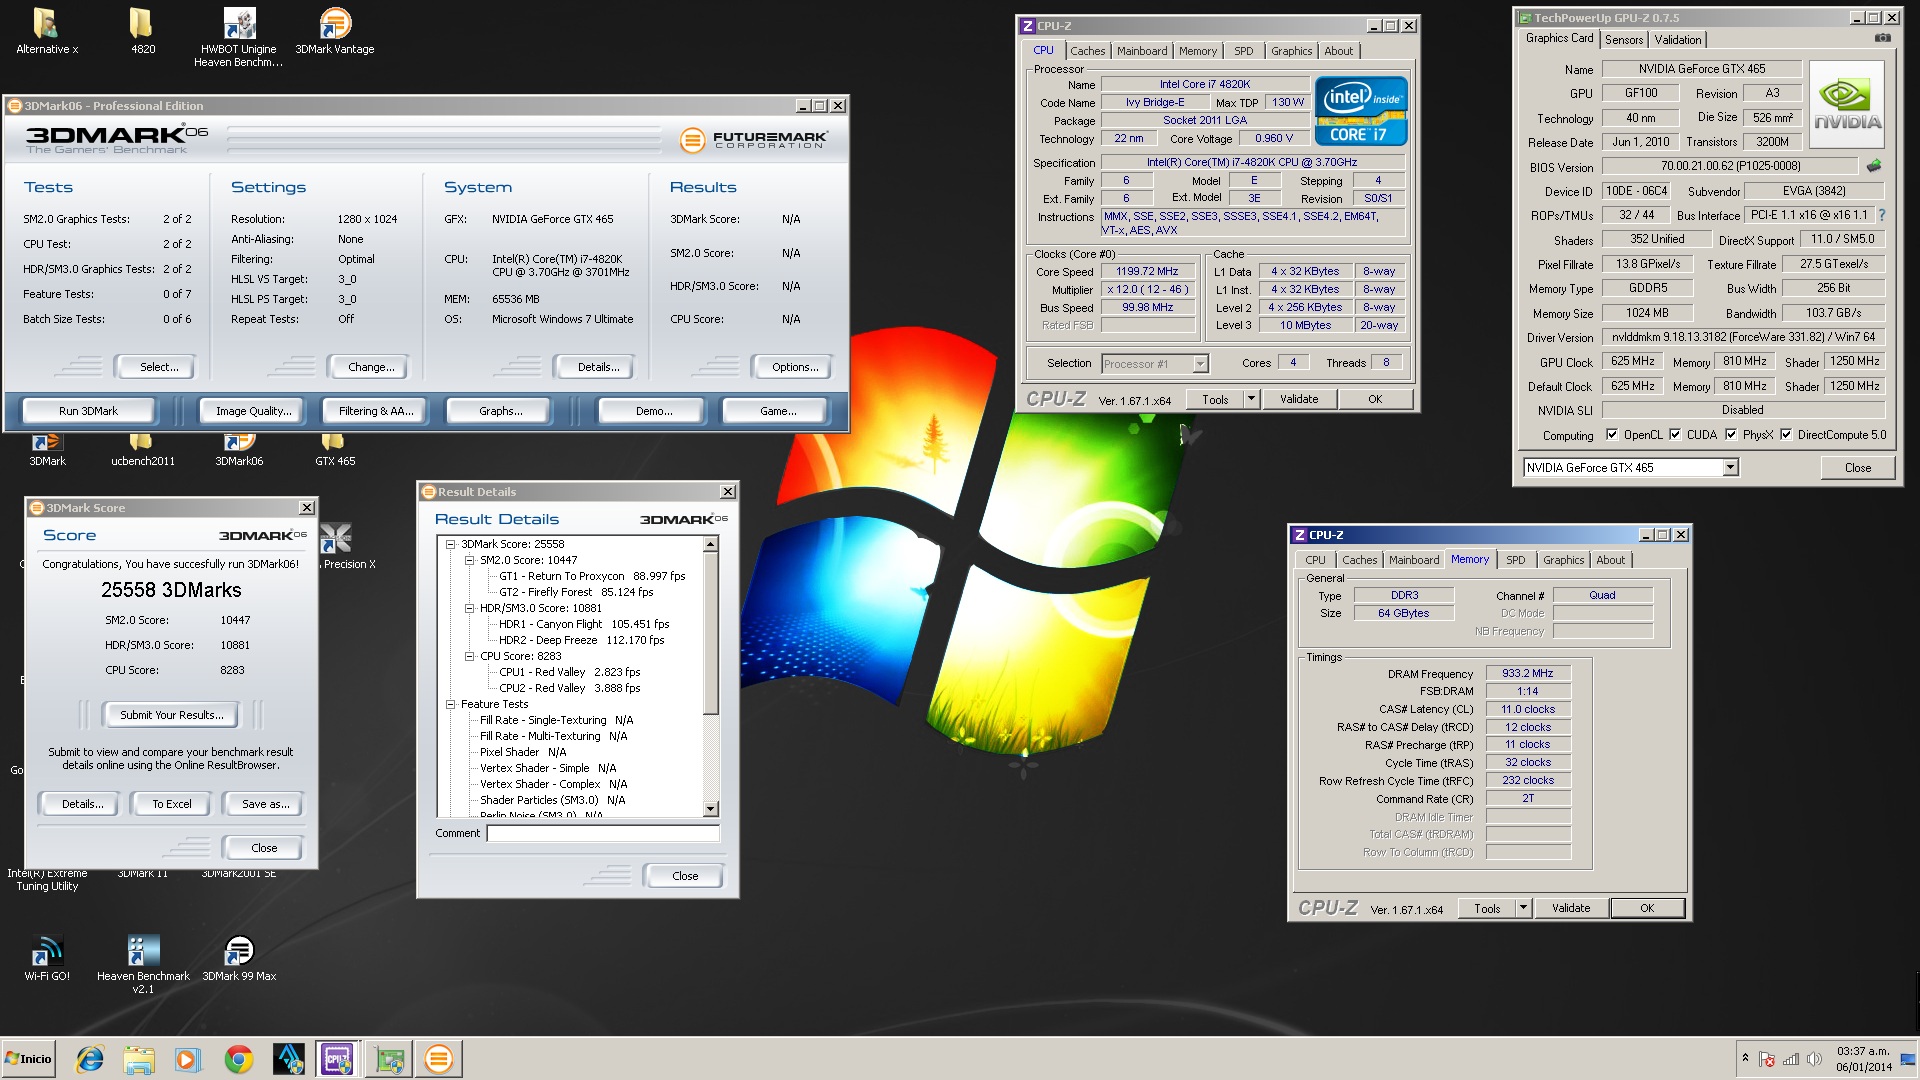This screenshot has height=1080, width=1920.
Task: Click the GPU-Z BIOS save icon
Action: pyautogui.click(x=1873, y=166)
